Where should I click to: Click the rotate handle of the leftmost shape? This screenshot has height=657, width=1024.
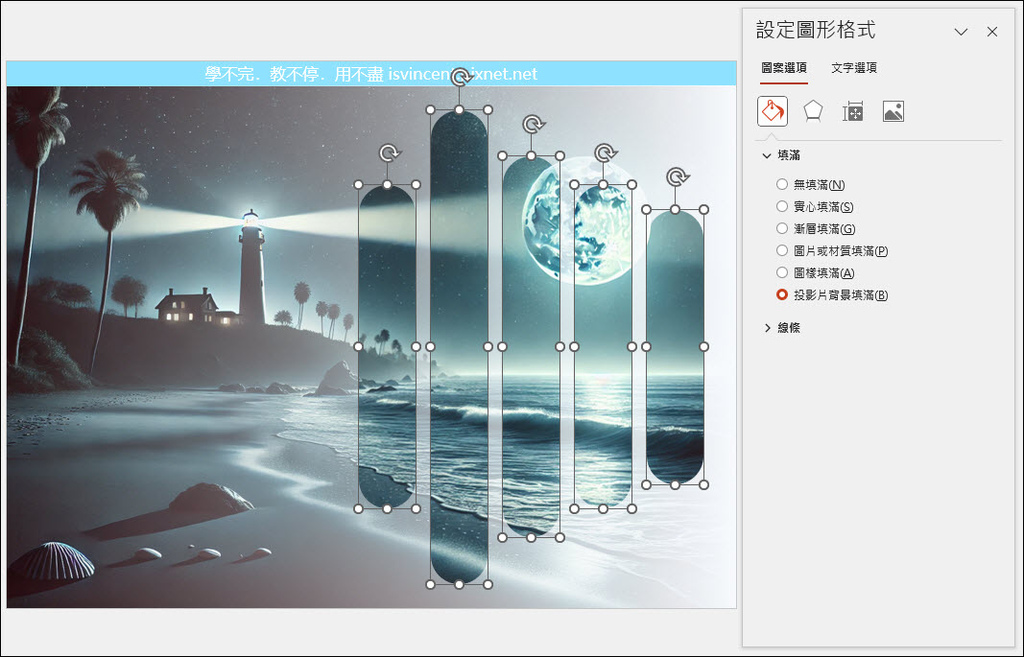(x=390, y=153)
